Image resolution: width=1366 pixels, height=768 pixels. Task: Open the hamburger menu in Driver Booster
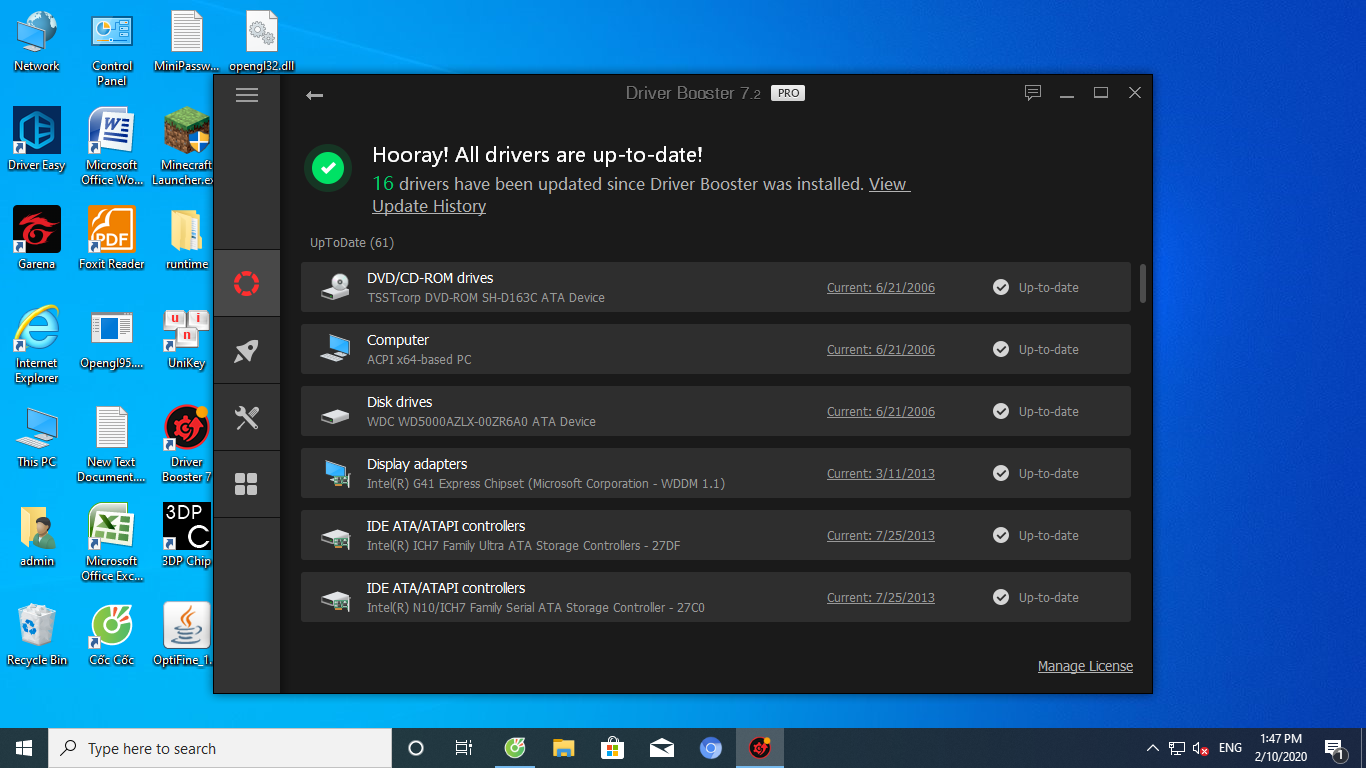[246, 95]
